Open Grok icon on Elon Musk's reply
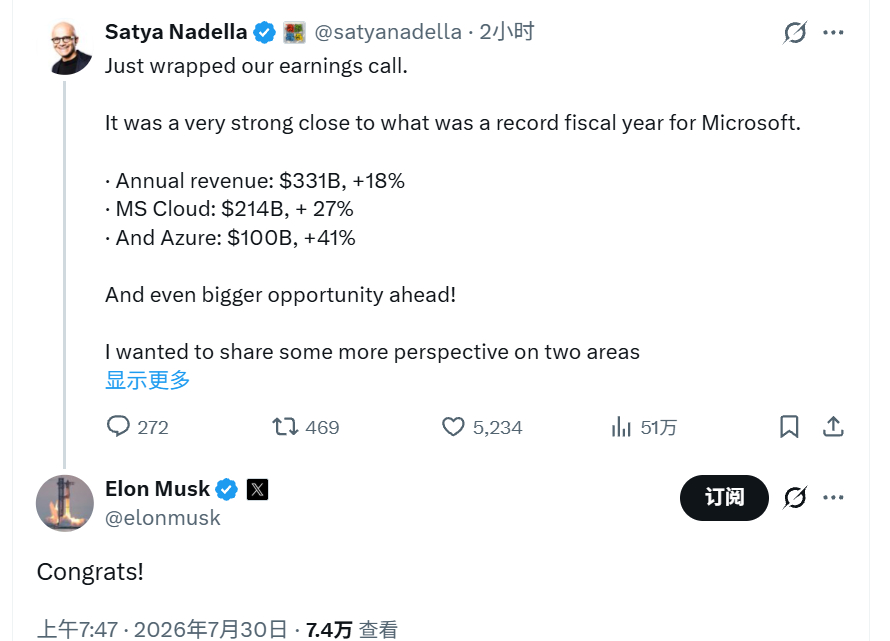 (795, 498)
